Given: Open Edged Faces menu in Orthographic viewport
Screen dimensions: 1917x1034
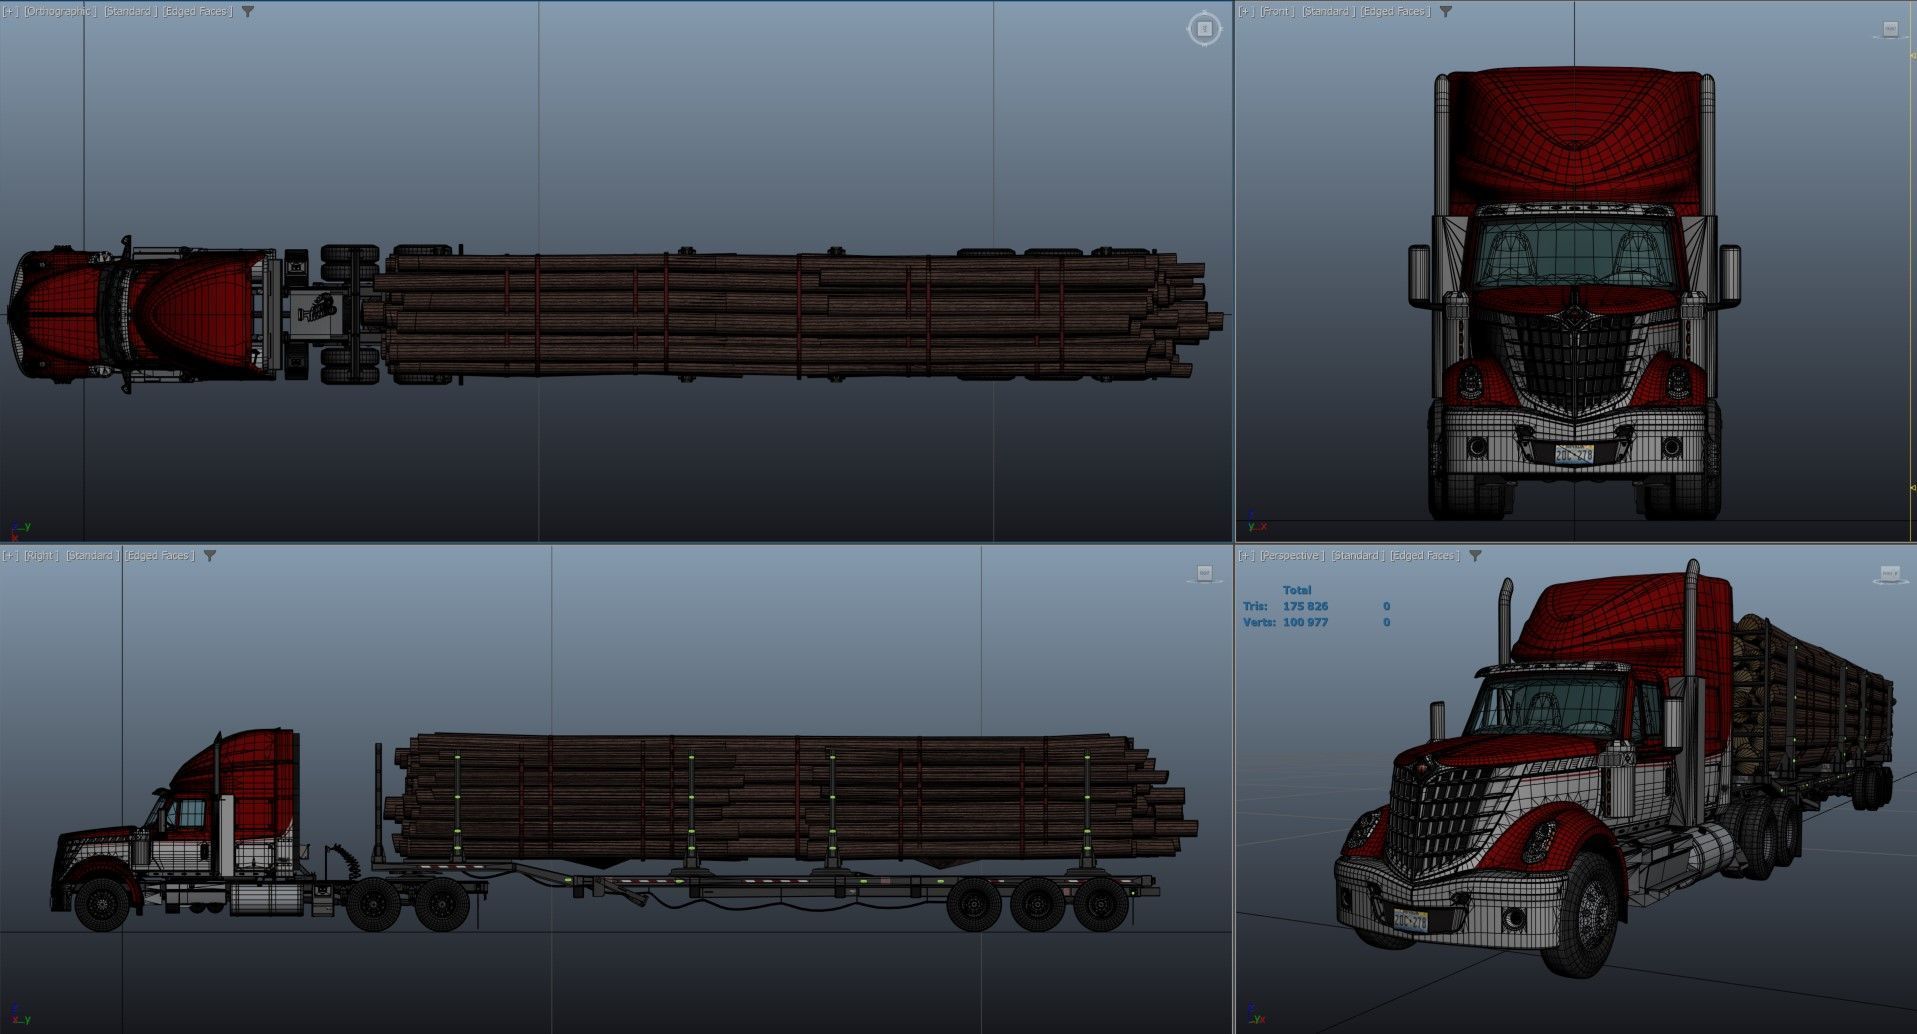Looking at the screenshot, I should point(197,12).
